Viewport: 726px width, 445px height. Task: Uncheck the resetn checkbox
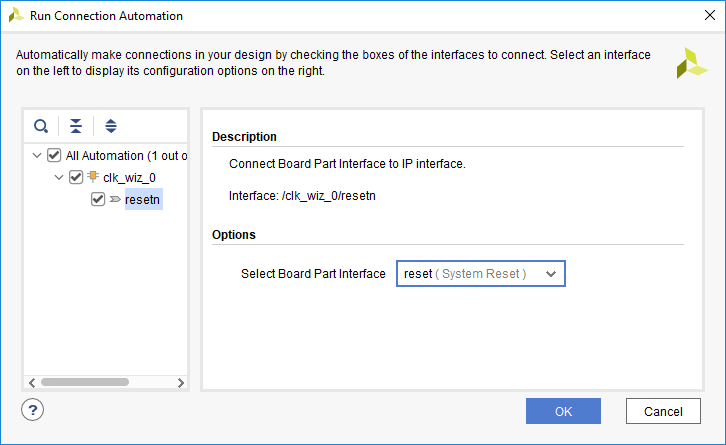point(98,199)
